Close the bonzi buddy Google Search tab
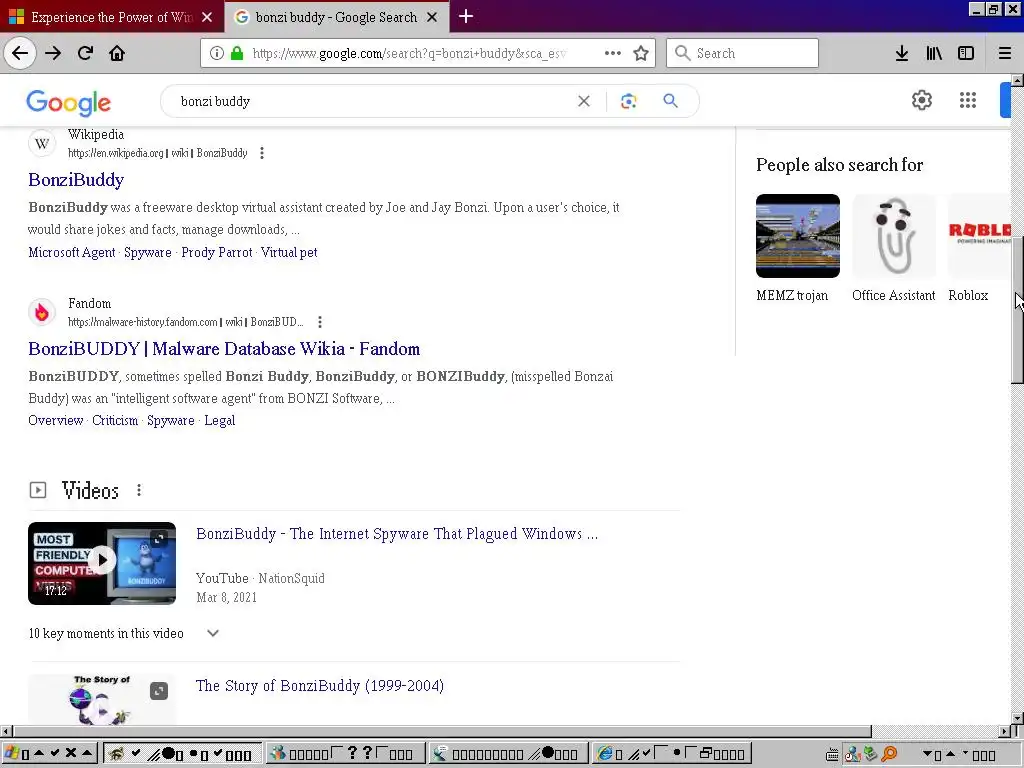This screenshot has height=768, width=1024. click(432, 18)
